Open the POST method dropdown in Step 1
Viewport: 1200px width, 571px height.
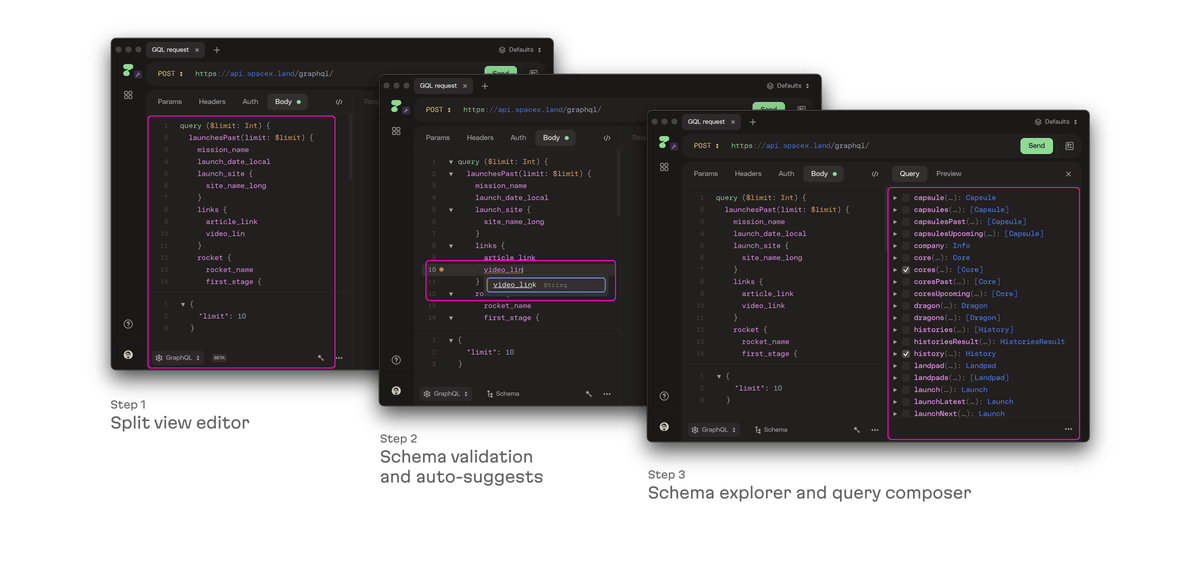coord(170,74)
